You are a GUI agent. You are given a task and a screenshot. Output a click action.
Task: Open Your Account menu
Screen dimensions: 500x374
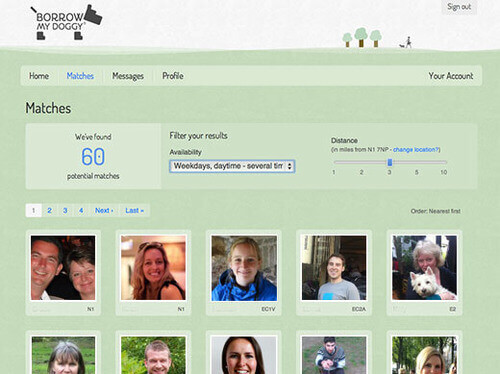pyautogui.click(x=451, y=76)
